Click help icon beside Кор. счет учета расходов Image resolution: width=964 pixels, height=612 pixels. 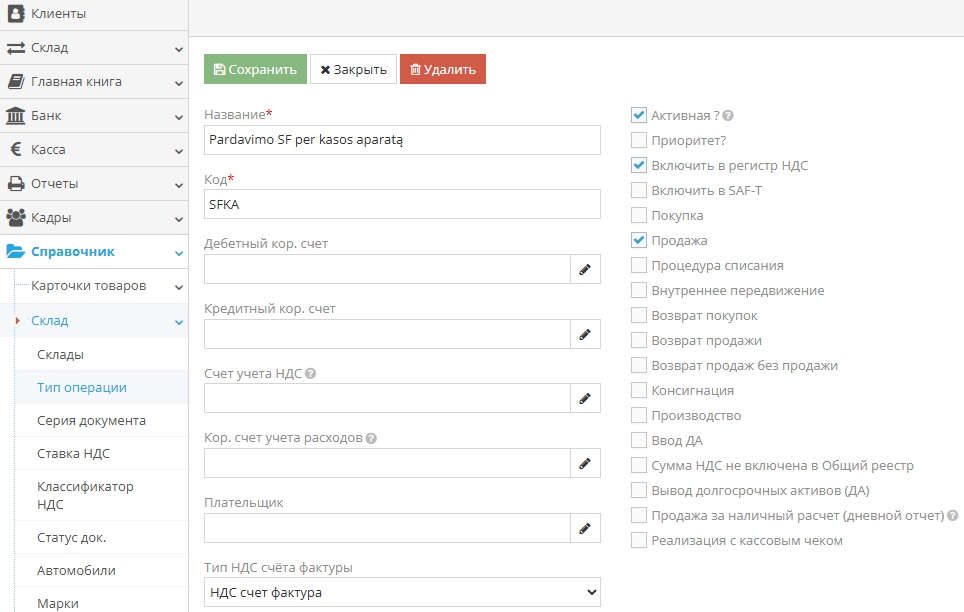pyautogui.click(x=371, y=438)
